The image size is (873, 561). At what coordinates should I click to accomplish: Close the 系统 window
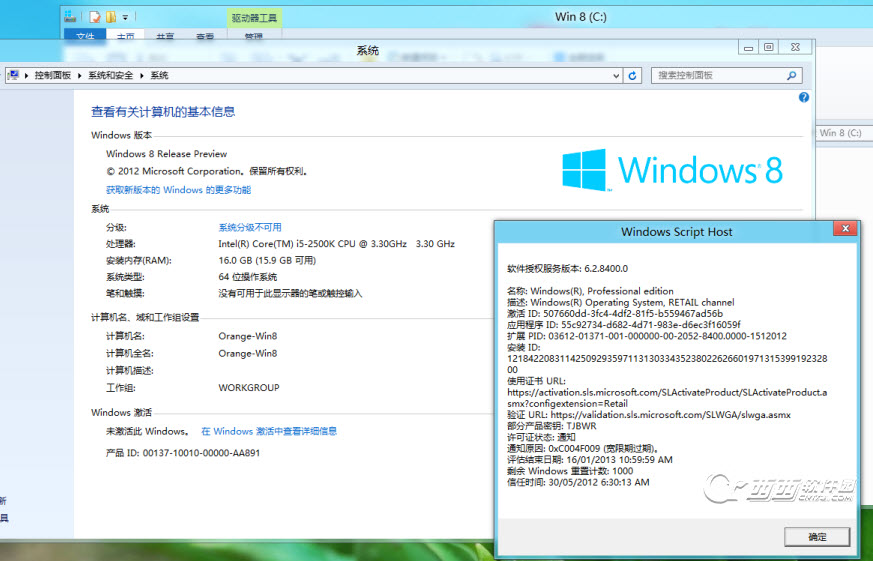tap(796, 47)
